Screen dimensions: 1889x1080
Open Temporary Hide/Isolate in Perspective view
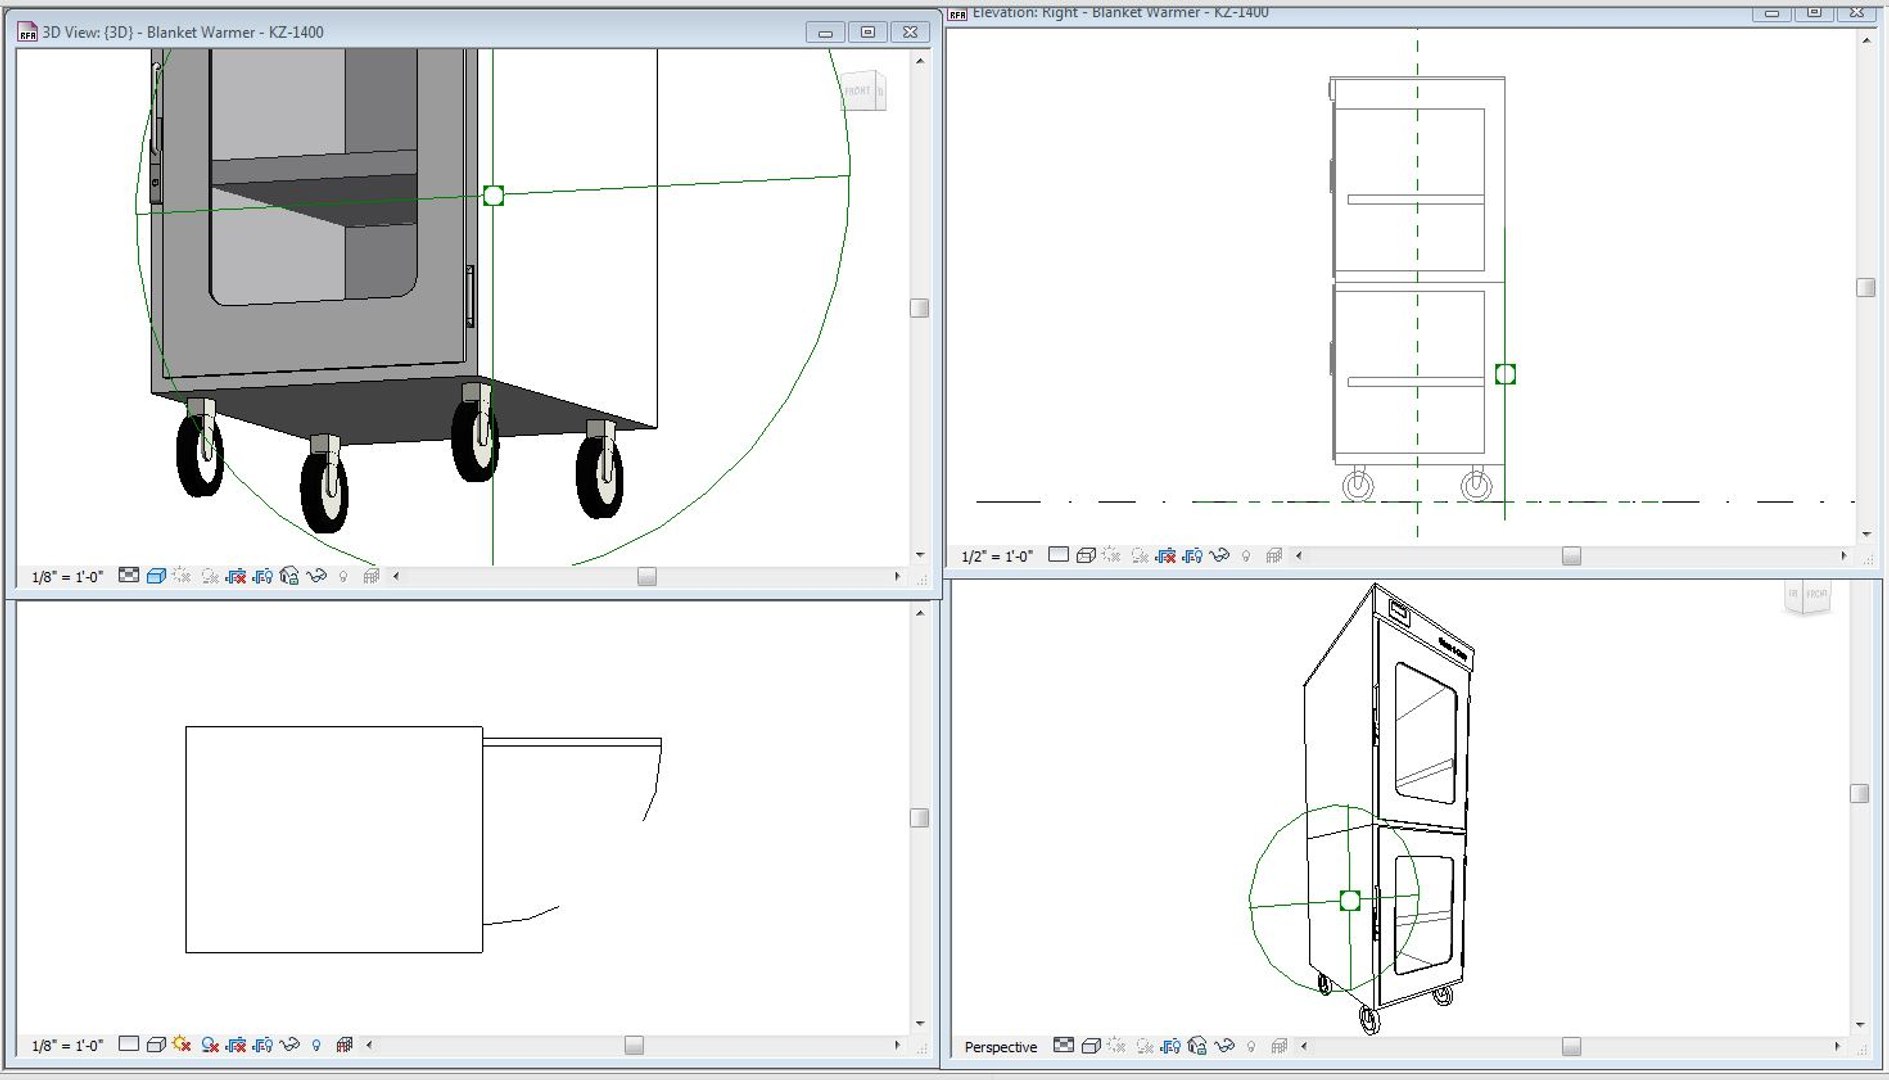coord(1224,1046)
